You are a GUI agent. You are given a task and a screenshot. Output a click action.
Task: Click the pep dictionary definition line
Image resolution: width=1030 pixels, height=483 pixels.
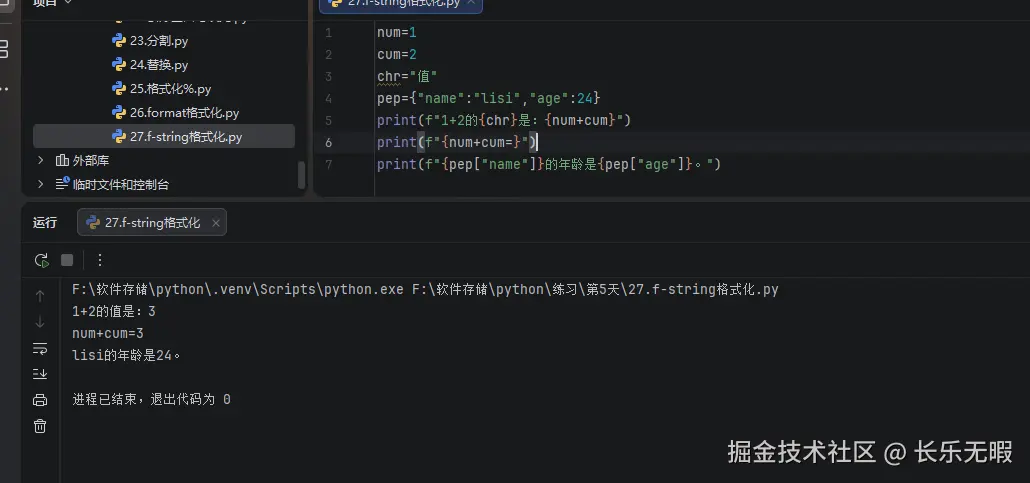pyautogui.click(x=489, y=99)
